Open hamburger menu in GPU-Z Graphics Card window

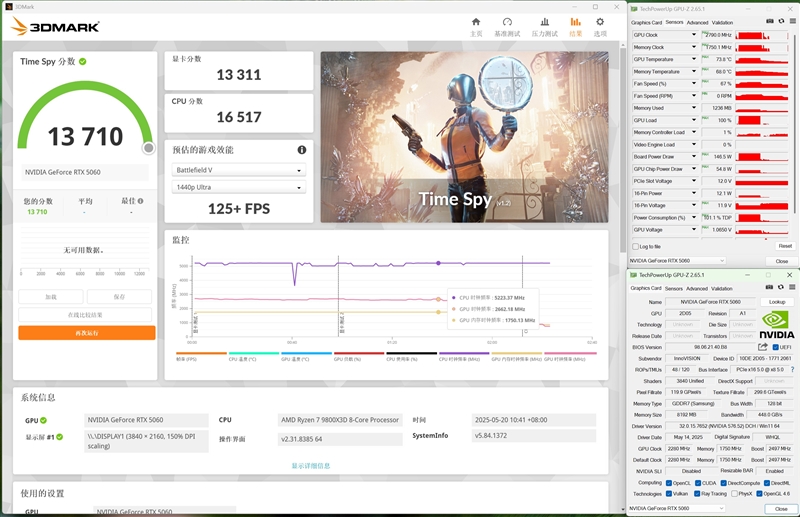792,287
